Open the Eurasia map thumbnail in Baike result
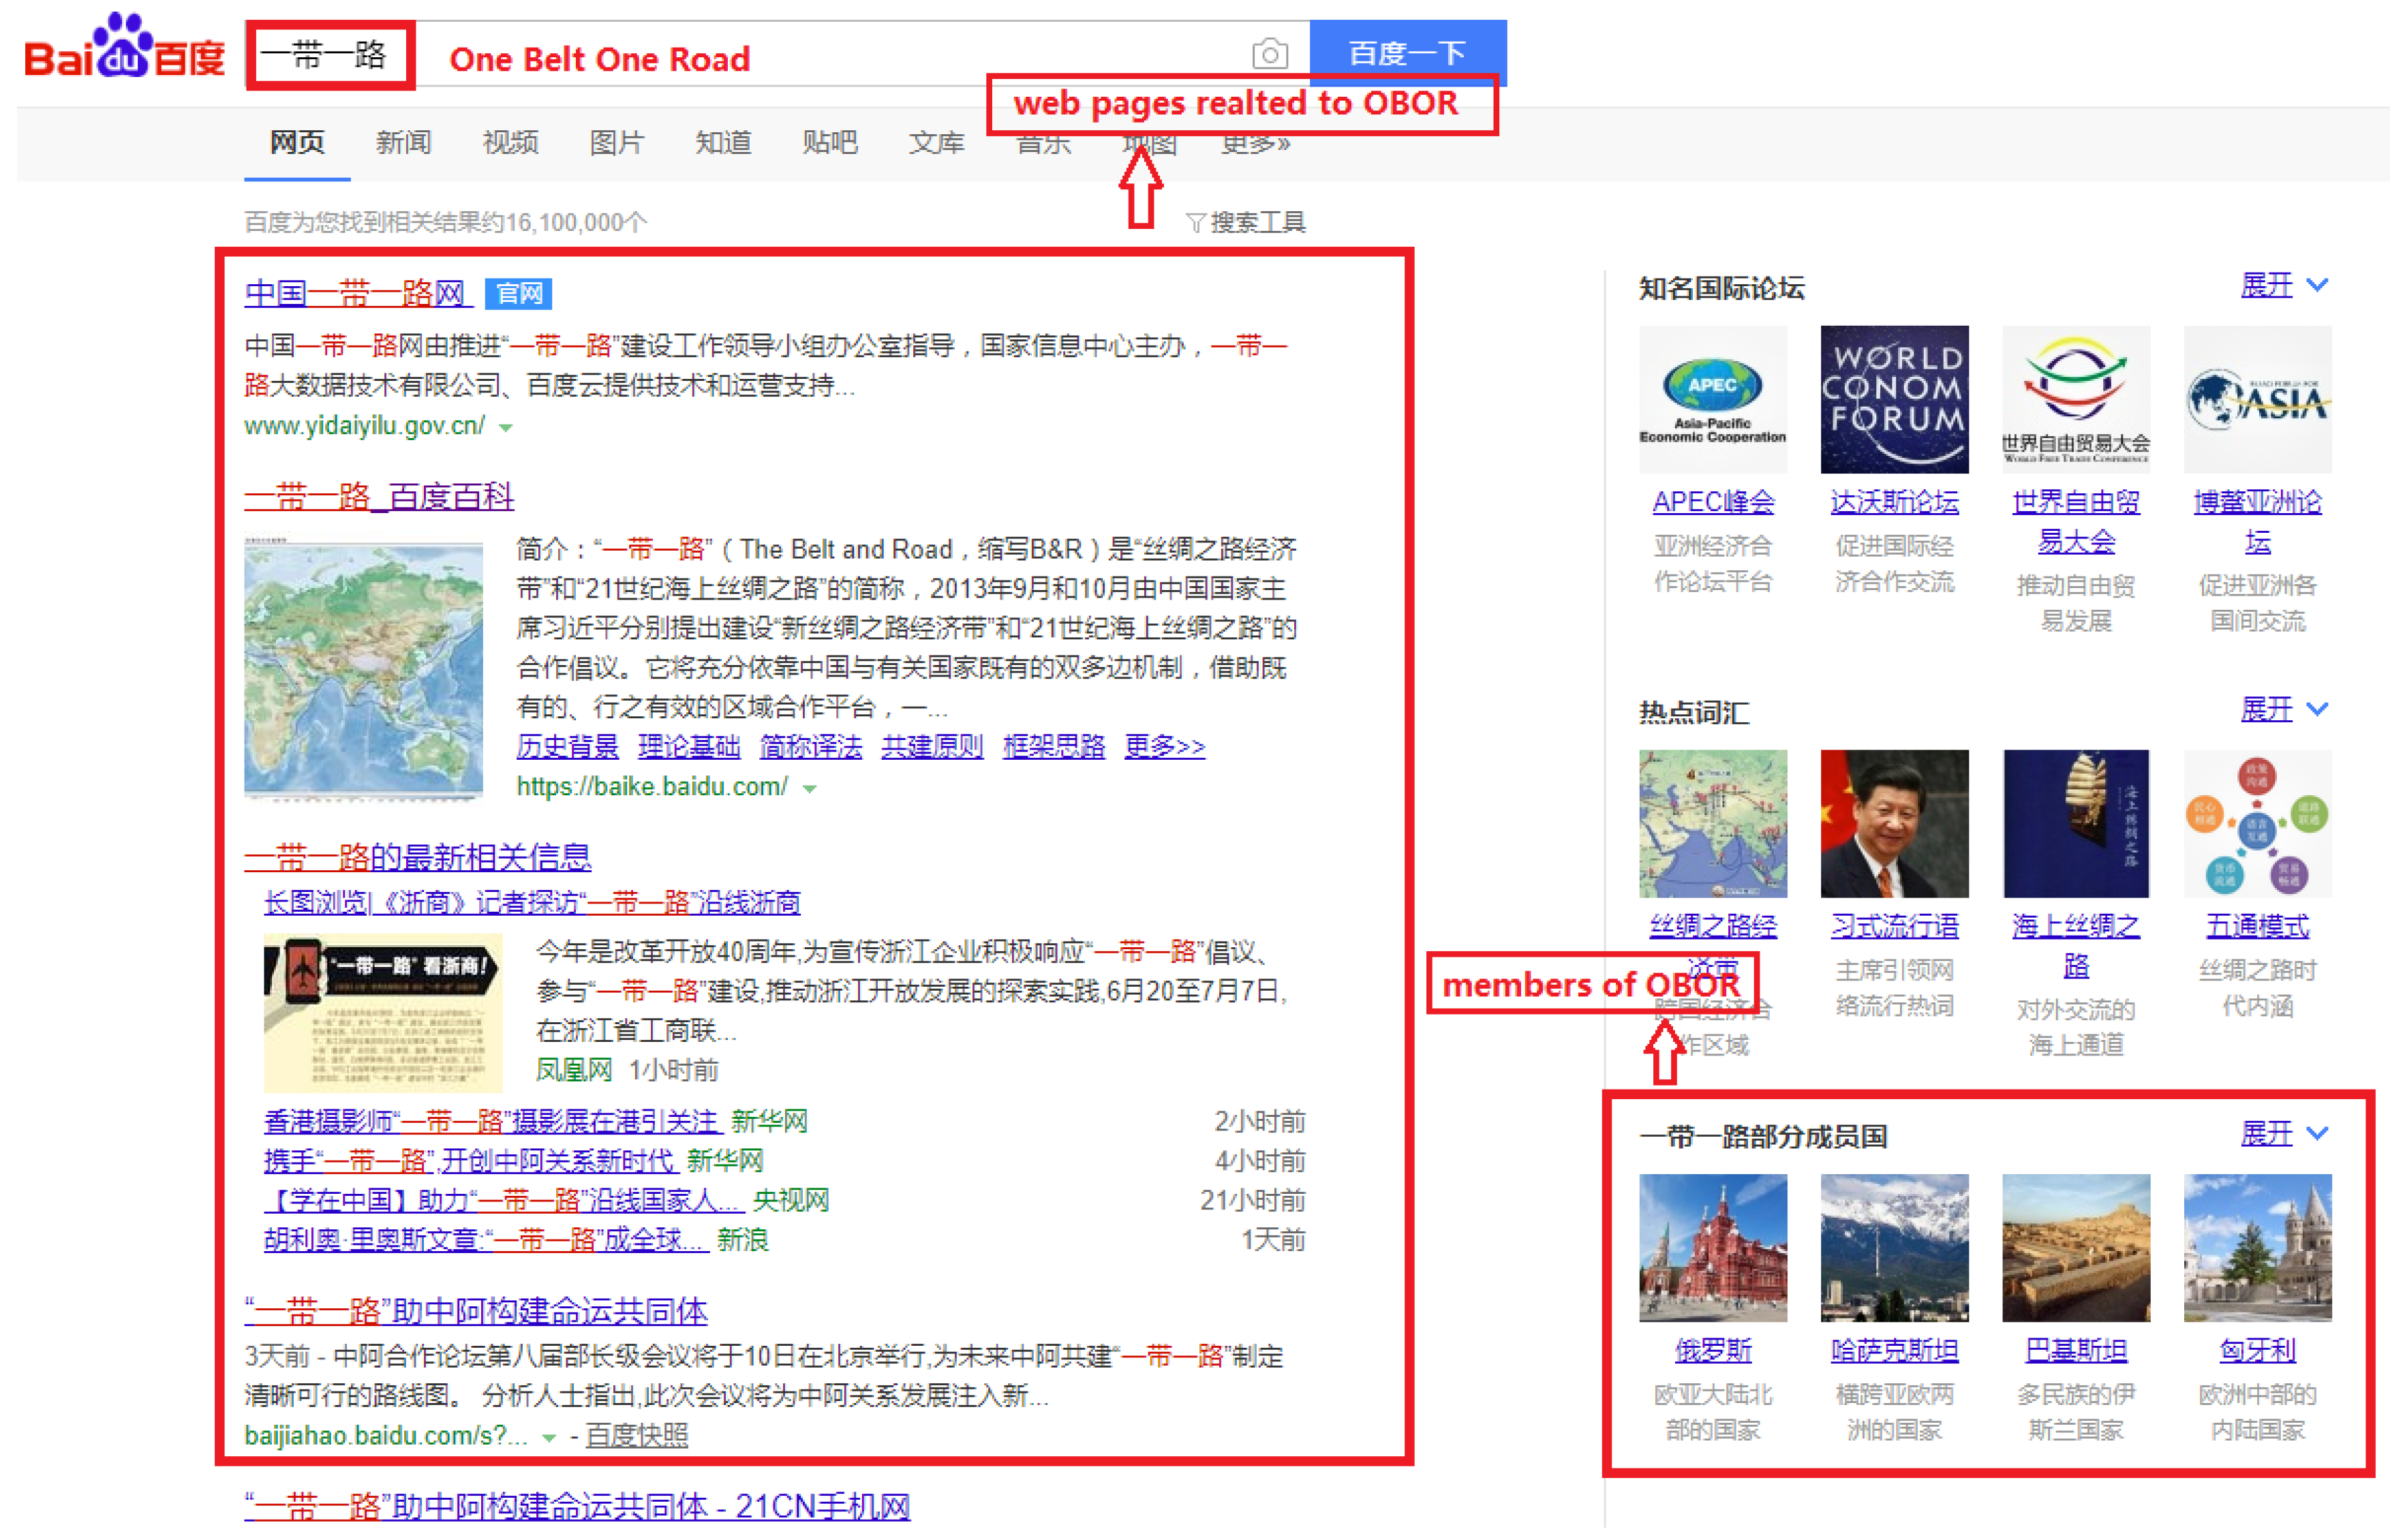This screenshot has height=1540, width=2390. 363,668
